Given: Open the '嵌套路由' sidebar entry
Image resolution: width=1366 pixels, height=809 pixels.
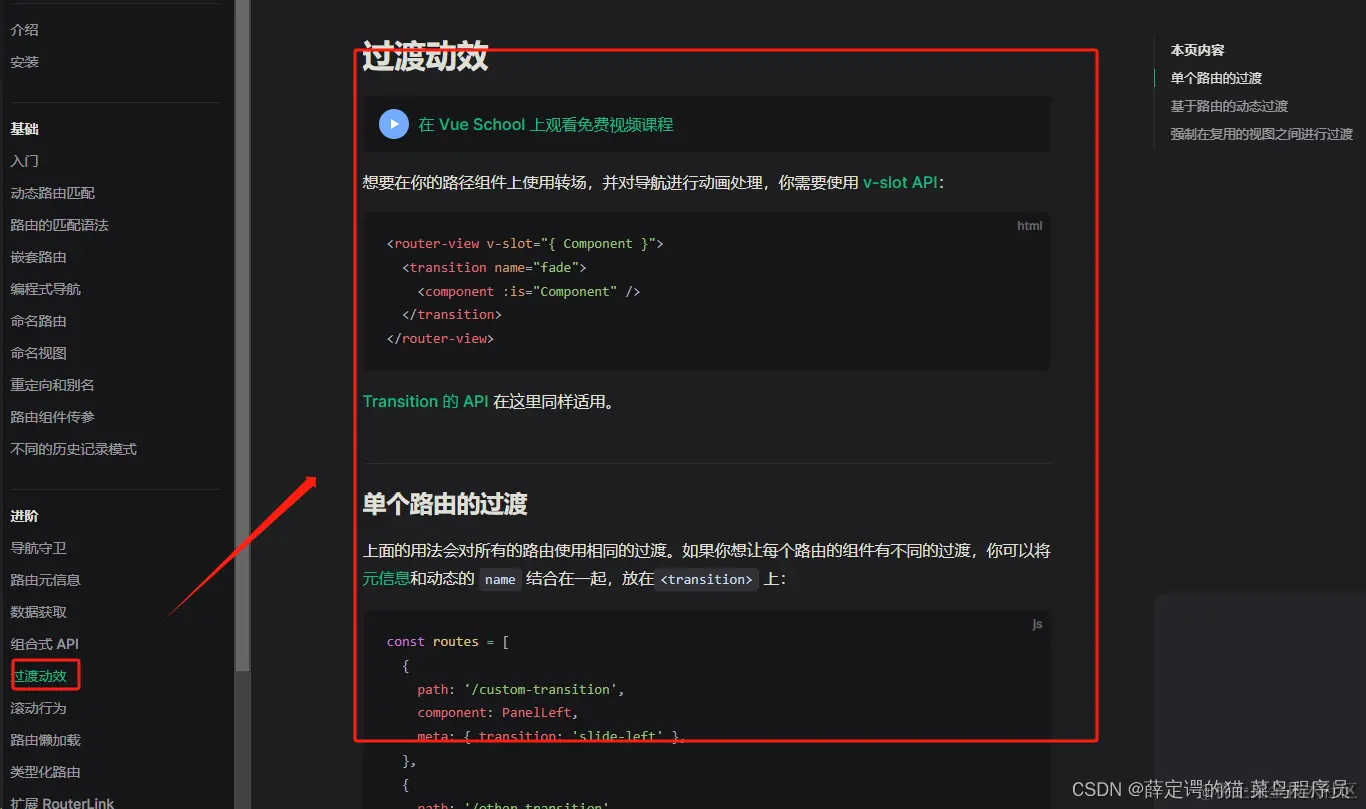Looking at the screenshot, I should pyautogui.click(x=38, y=257).
